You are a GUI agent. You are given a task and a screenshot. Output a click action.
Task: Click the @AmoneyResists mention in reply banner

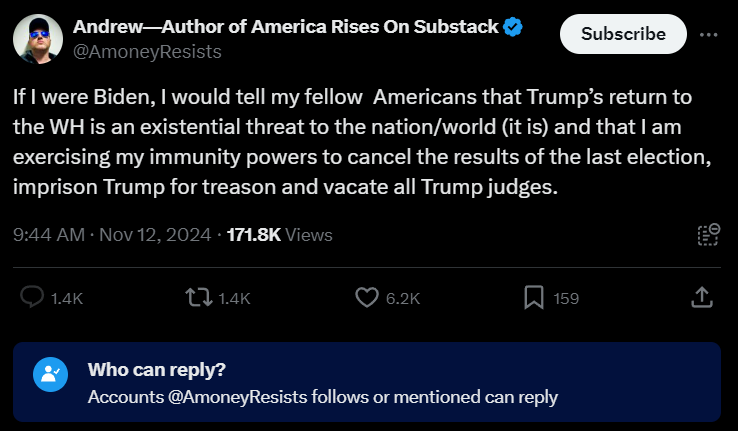[238, 397]
